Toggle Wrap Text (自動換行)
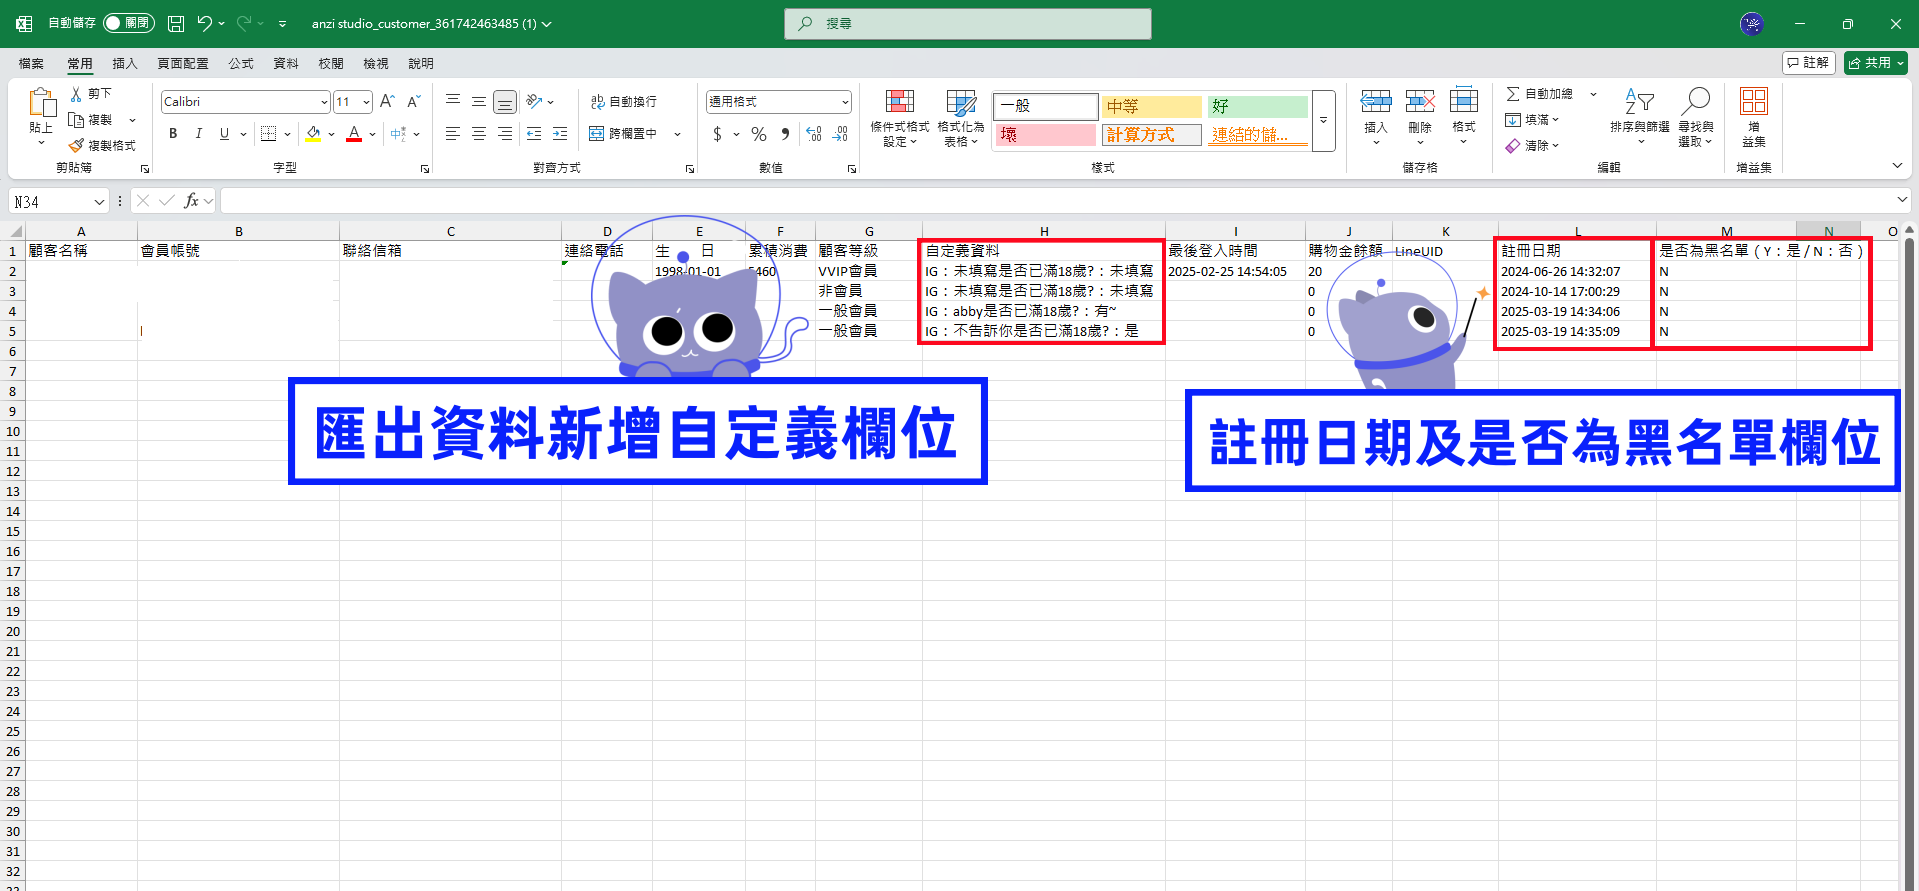The width and height of the screenshot is (1919, 891). (624, 102)
